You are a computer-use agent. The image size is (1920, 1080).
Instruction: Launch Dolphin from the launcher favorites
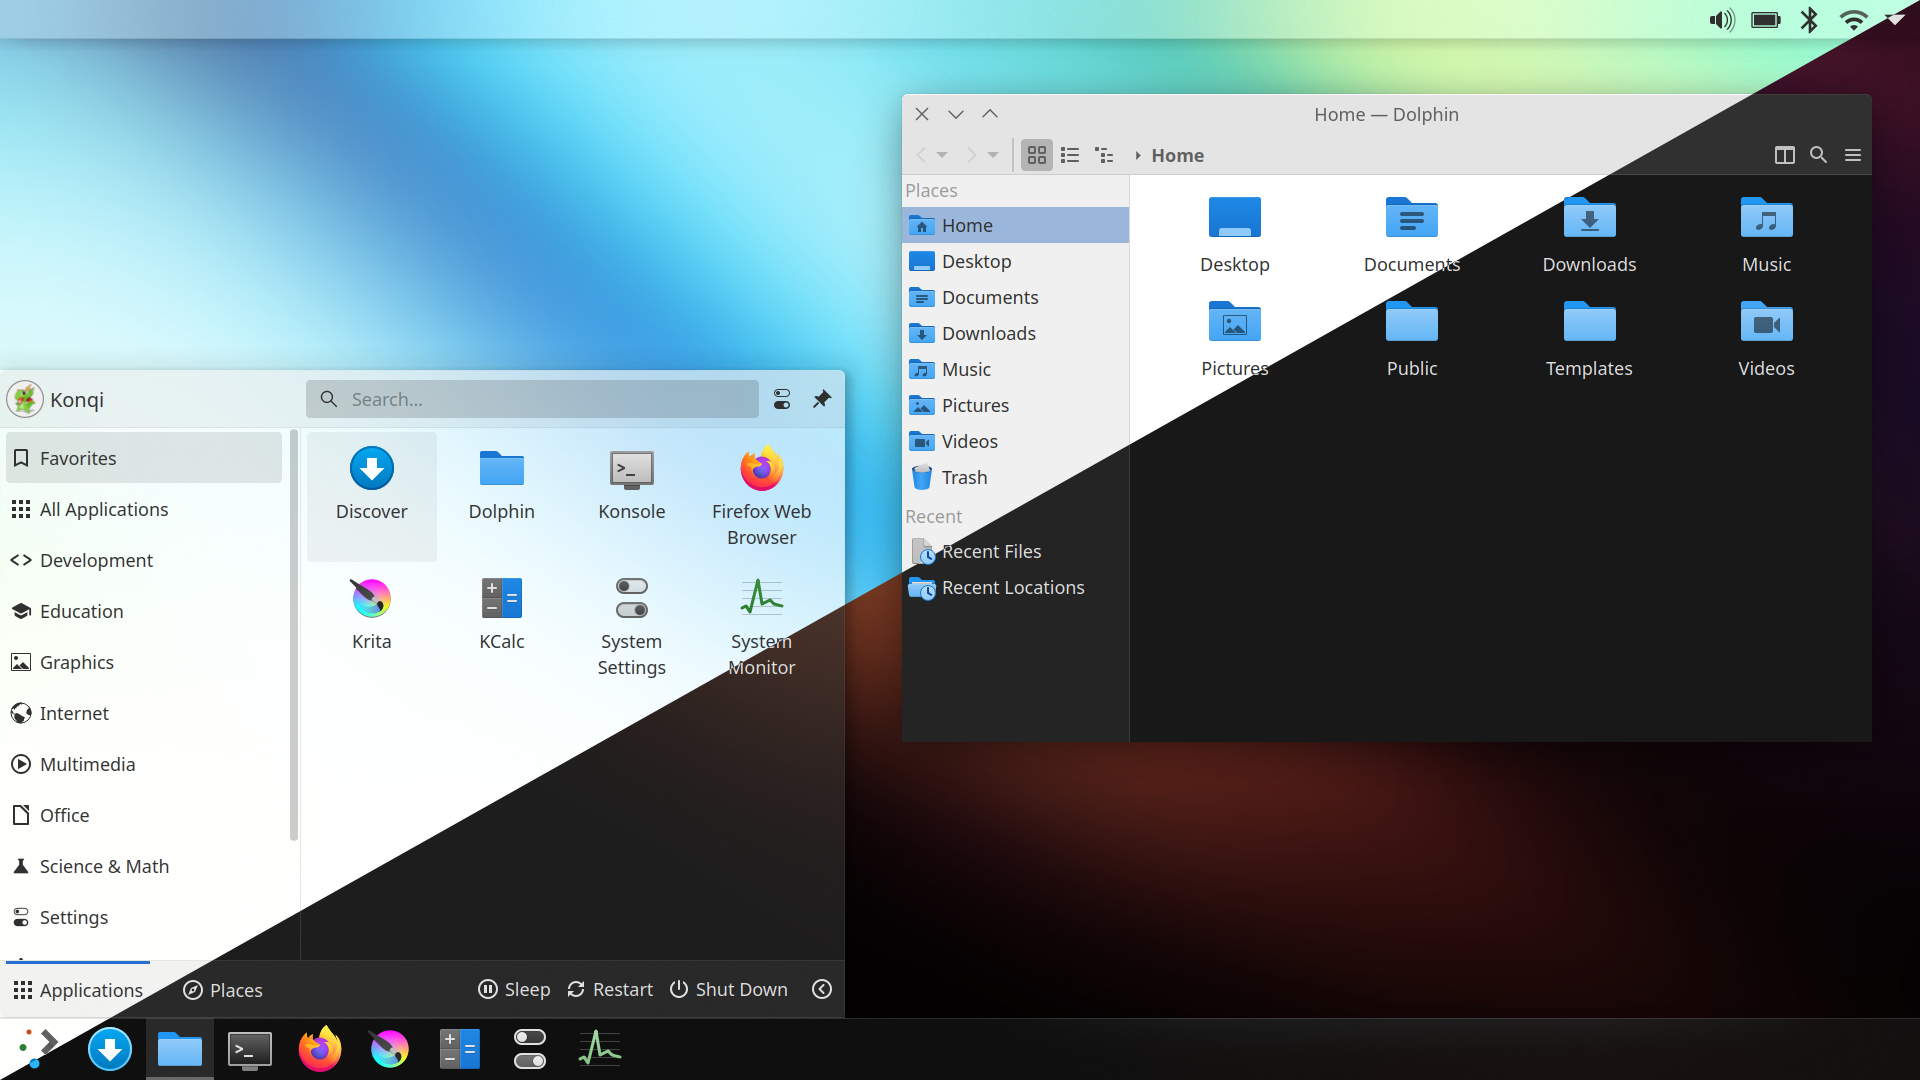(x=501, y=495)
